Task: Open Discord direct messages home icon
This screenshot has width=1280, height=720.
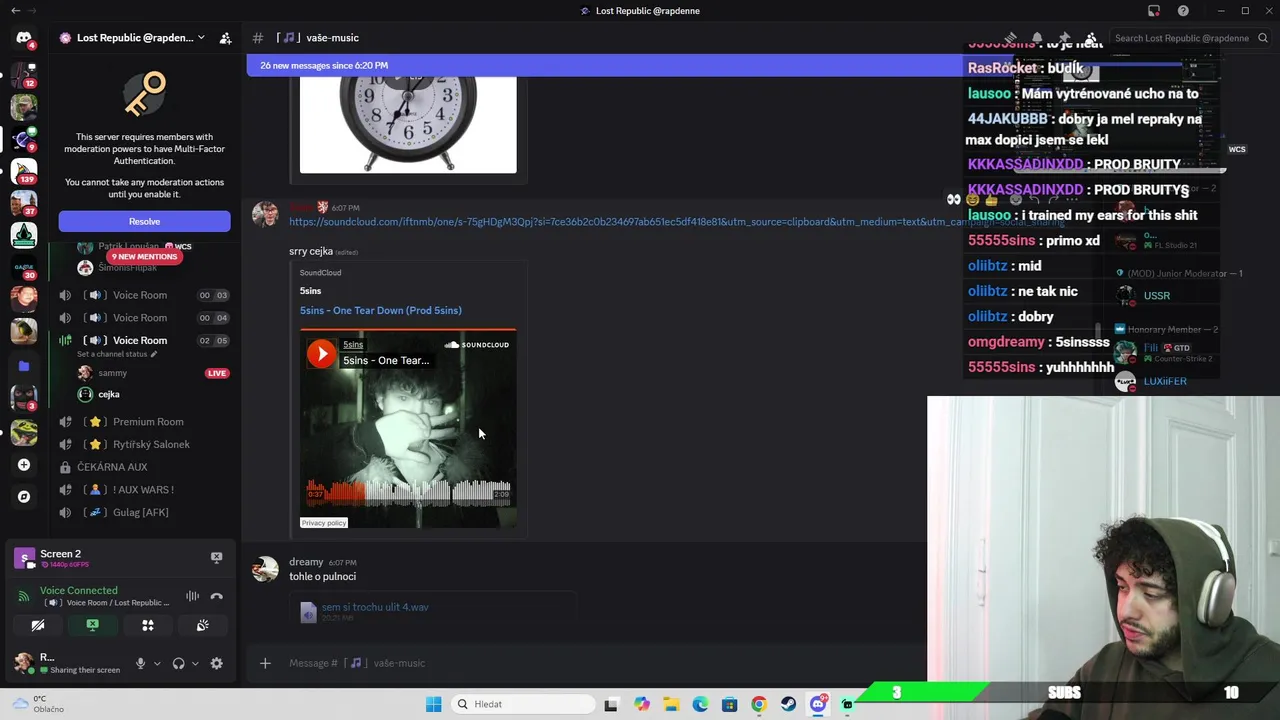Action: coord(24,38)
